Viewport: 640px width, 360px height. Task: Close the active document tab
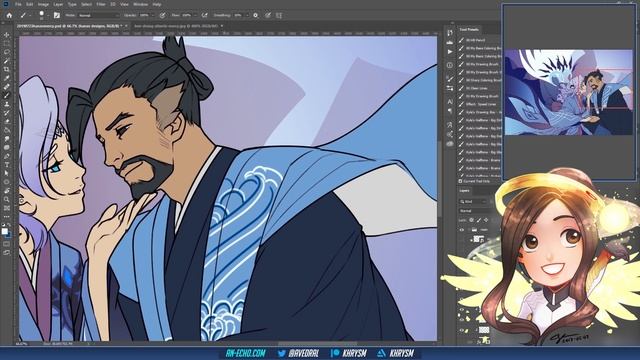(x=126, y=26)
